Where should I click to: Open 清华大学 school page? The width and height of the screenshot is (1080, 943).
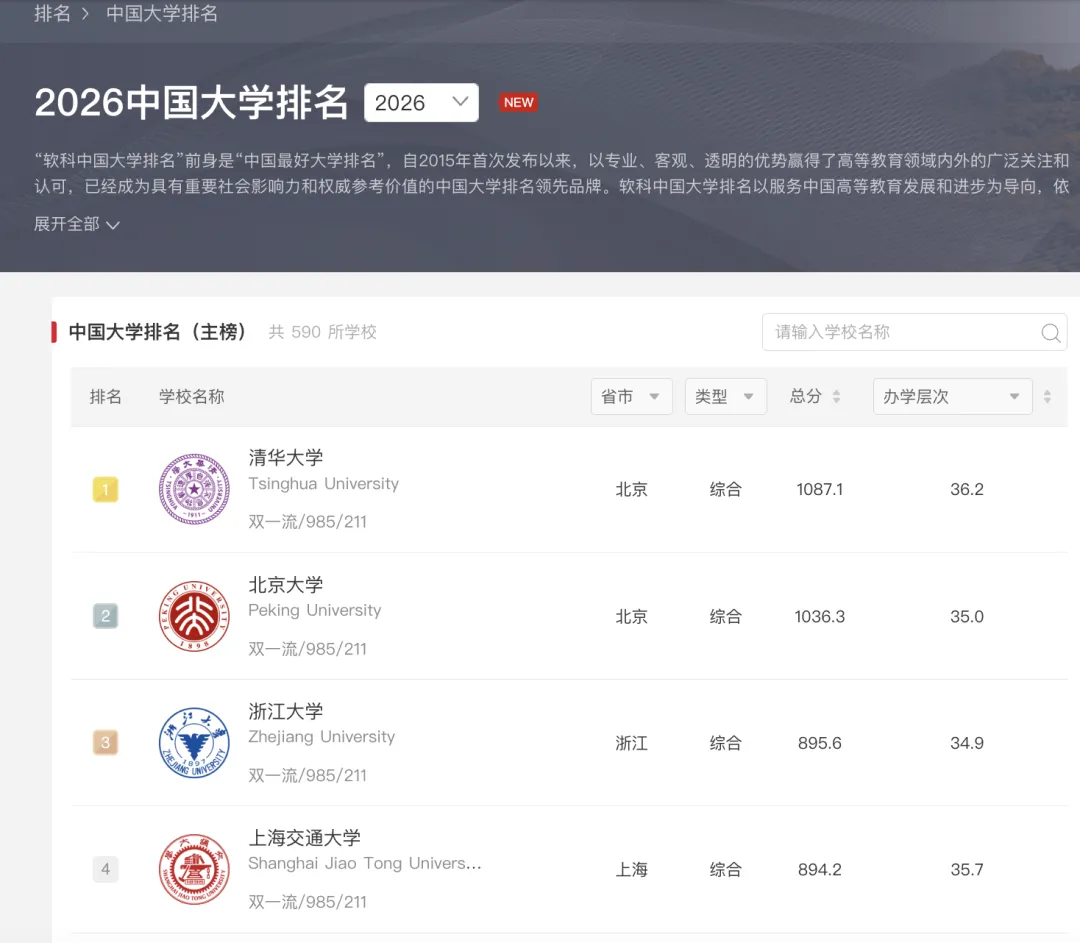click(286, 457)
